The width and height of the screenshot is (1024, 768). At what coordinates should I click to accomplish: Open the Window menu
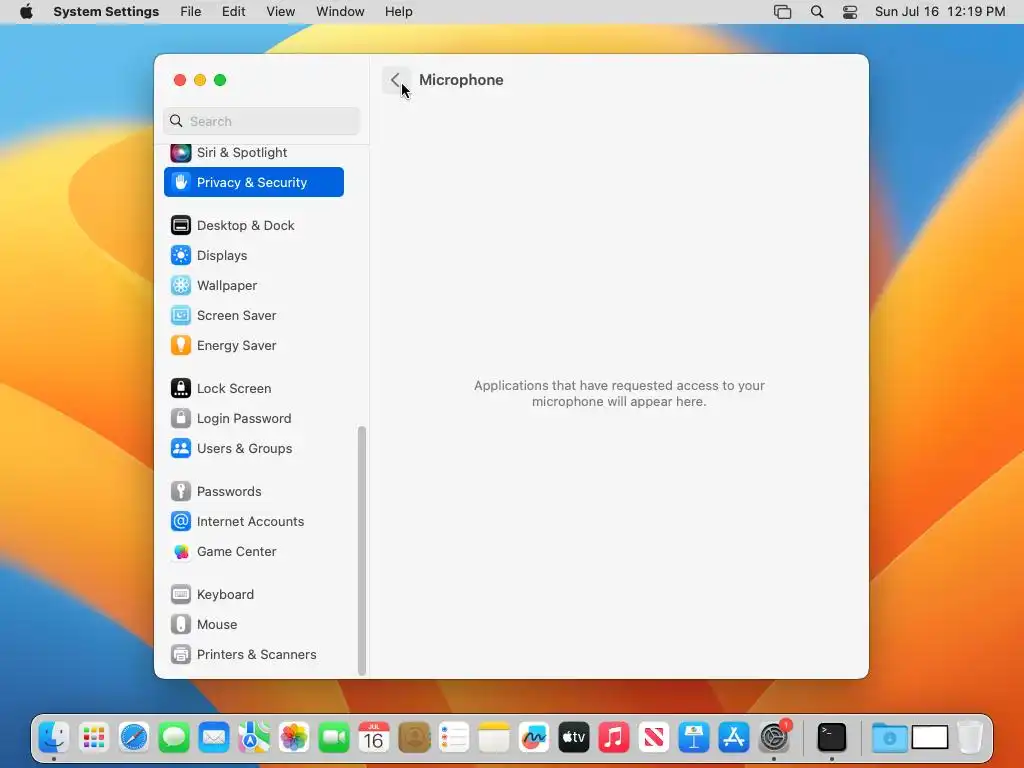point(340,12)
